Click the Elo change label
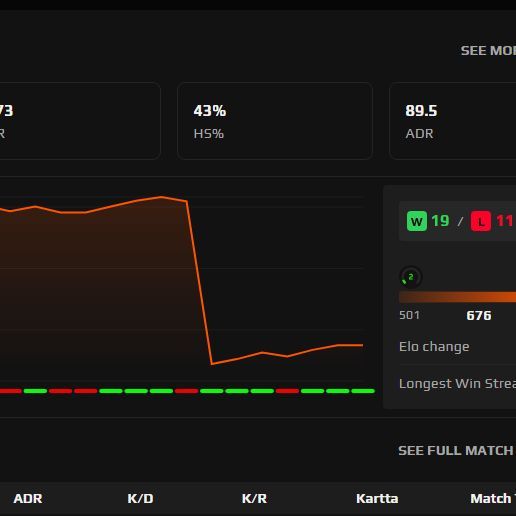Image resolution: width=516 pixels, height=516 pixels. tap(434, 347)
